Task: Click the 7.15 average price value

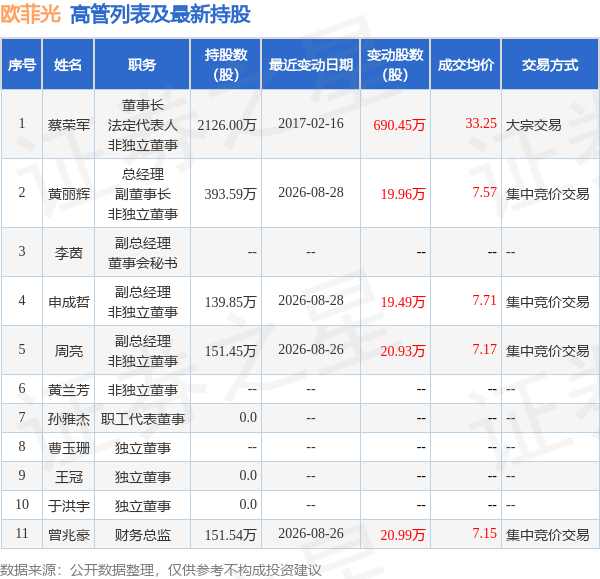Action: coord(484,533)
